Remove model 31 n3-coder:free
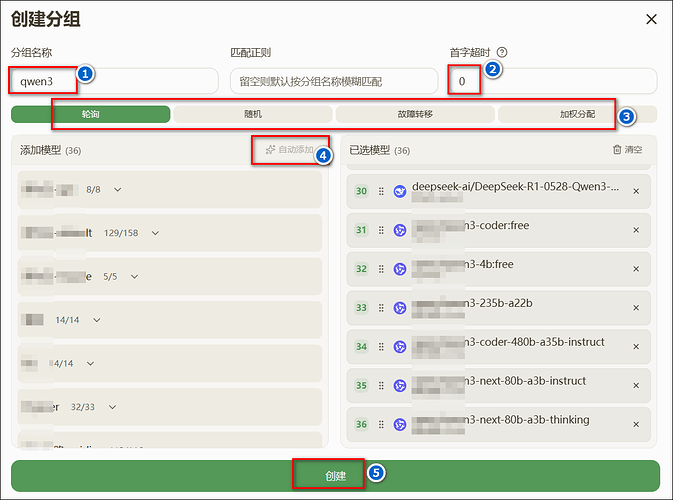Screen dimensions: 673x500 [636, 230]
